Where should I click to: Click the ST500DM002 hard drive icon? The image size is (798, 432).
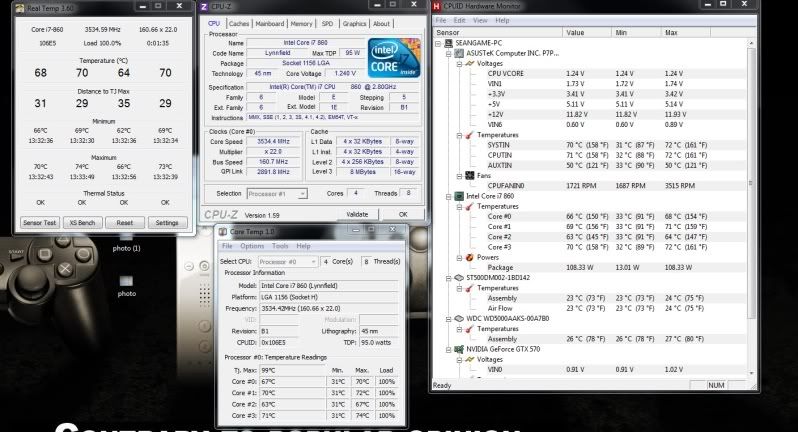point(459,278)
